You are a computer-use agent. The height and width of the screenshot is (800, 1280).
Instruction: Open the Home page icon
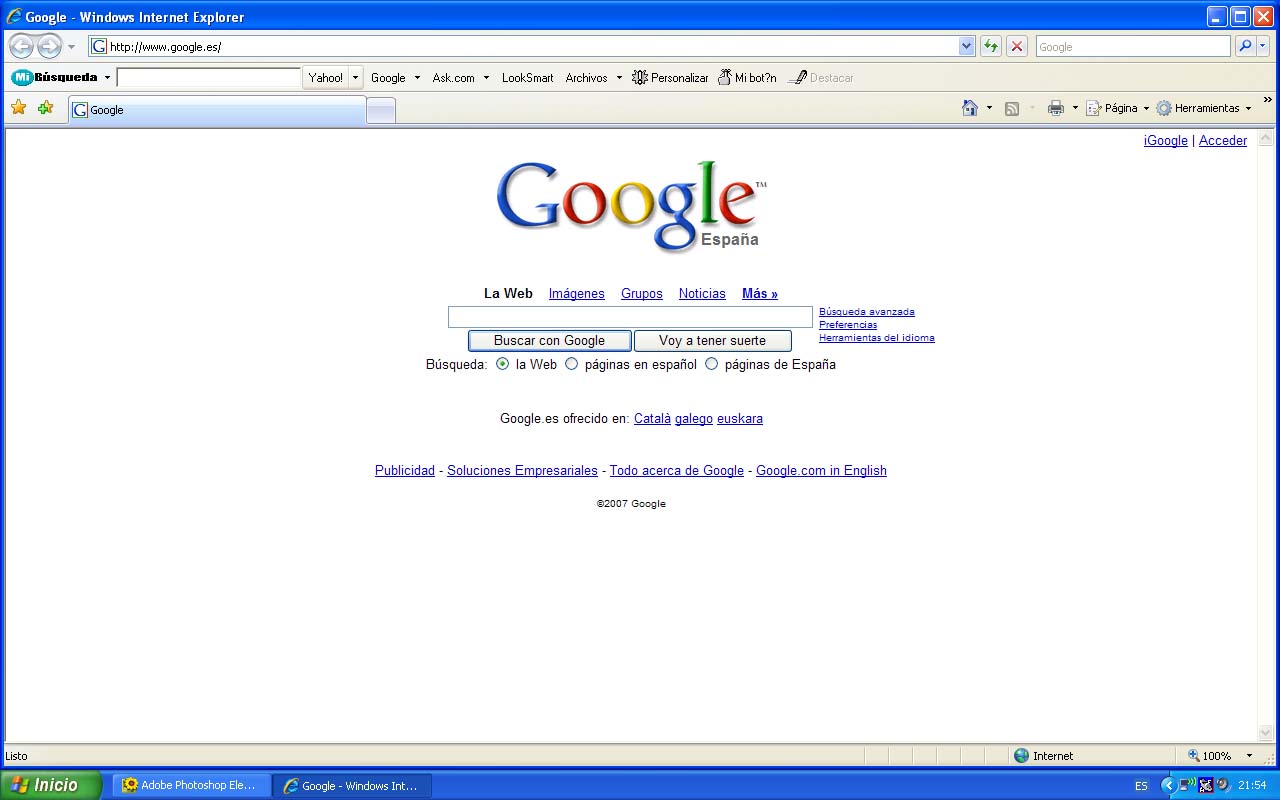(970, 108)
